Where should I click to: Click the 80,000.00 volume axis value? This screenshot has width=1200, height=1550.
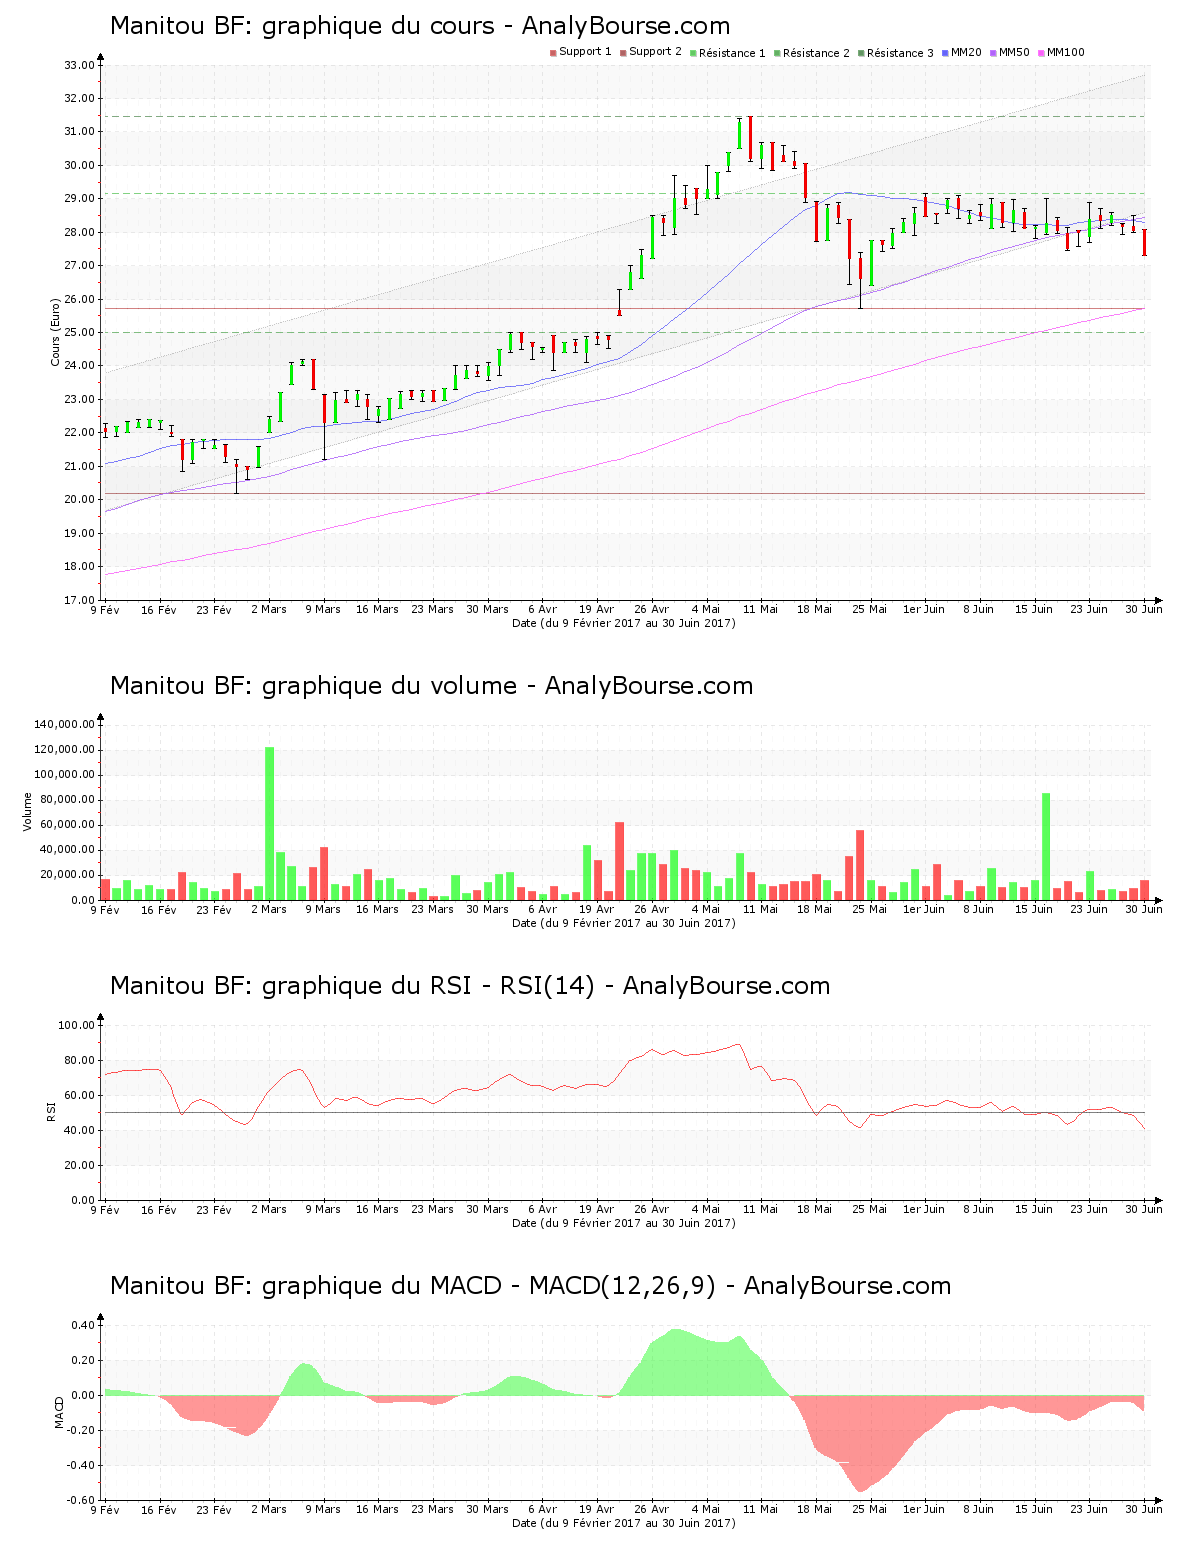pyautogui.click(x=67, y=800)
